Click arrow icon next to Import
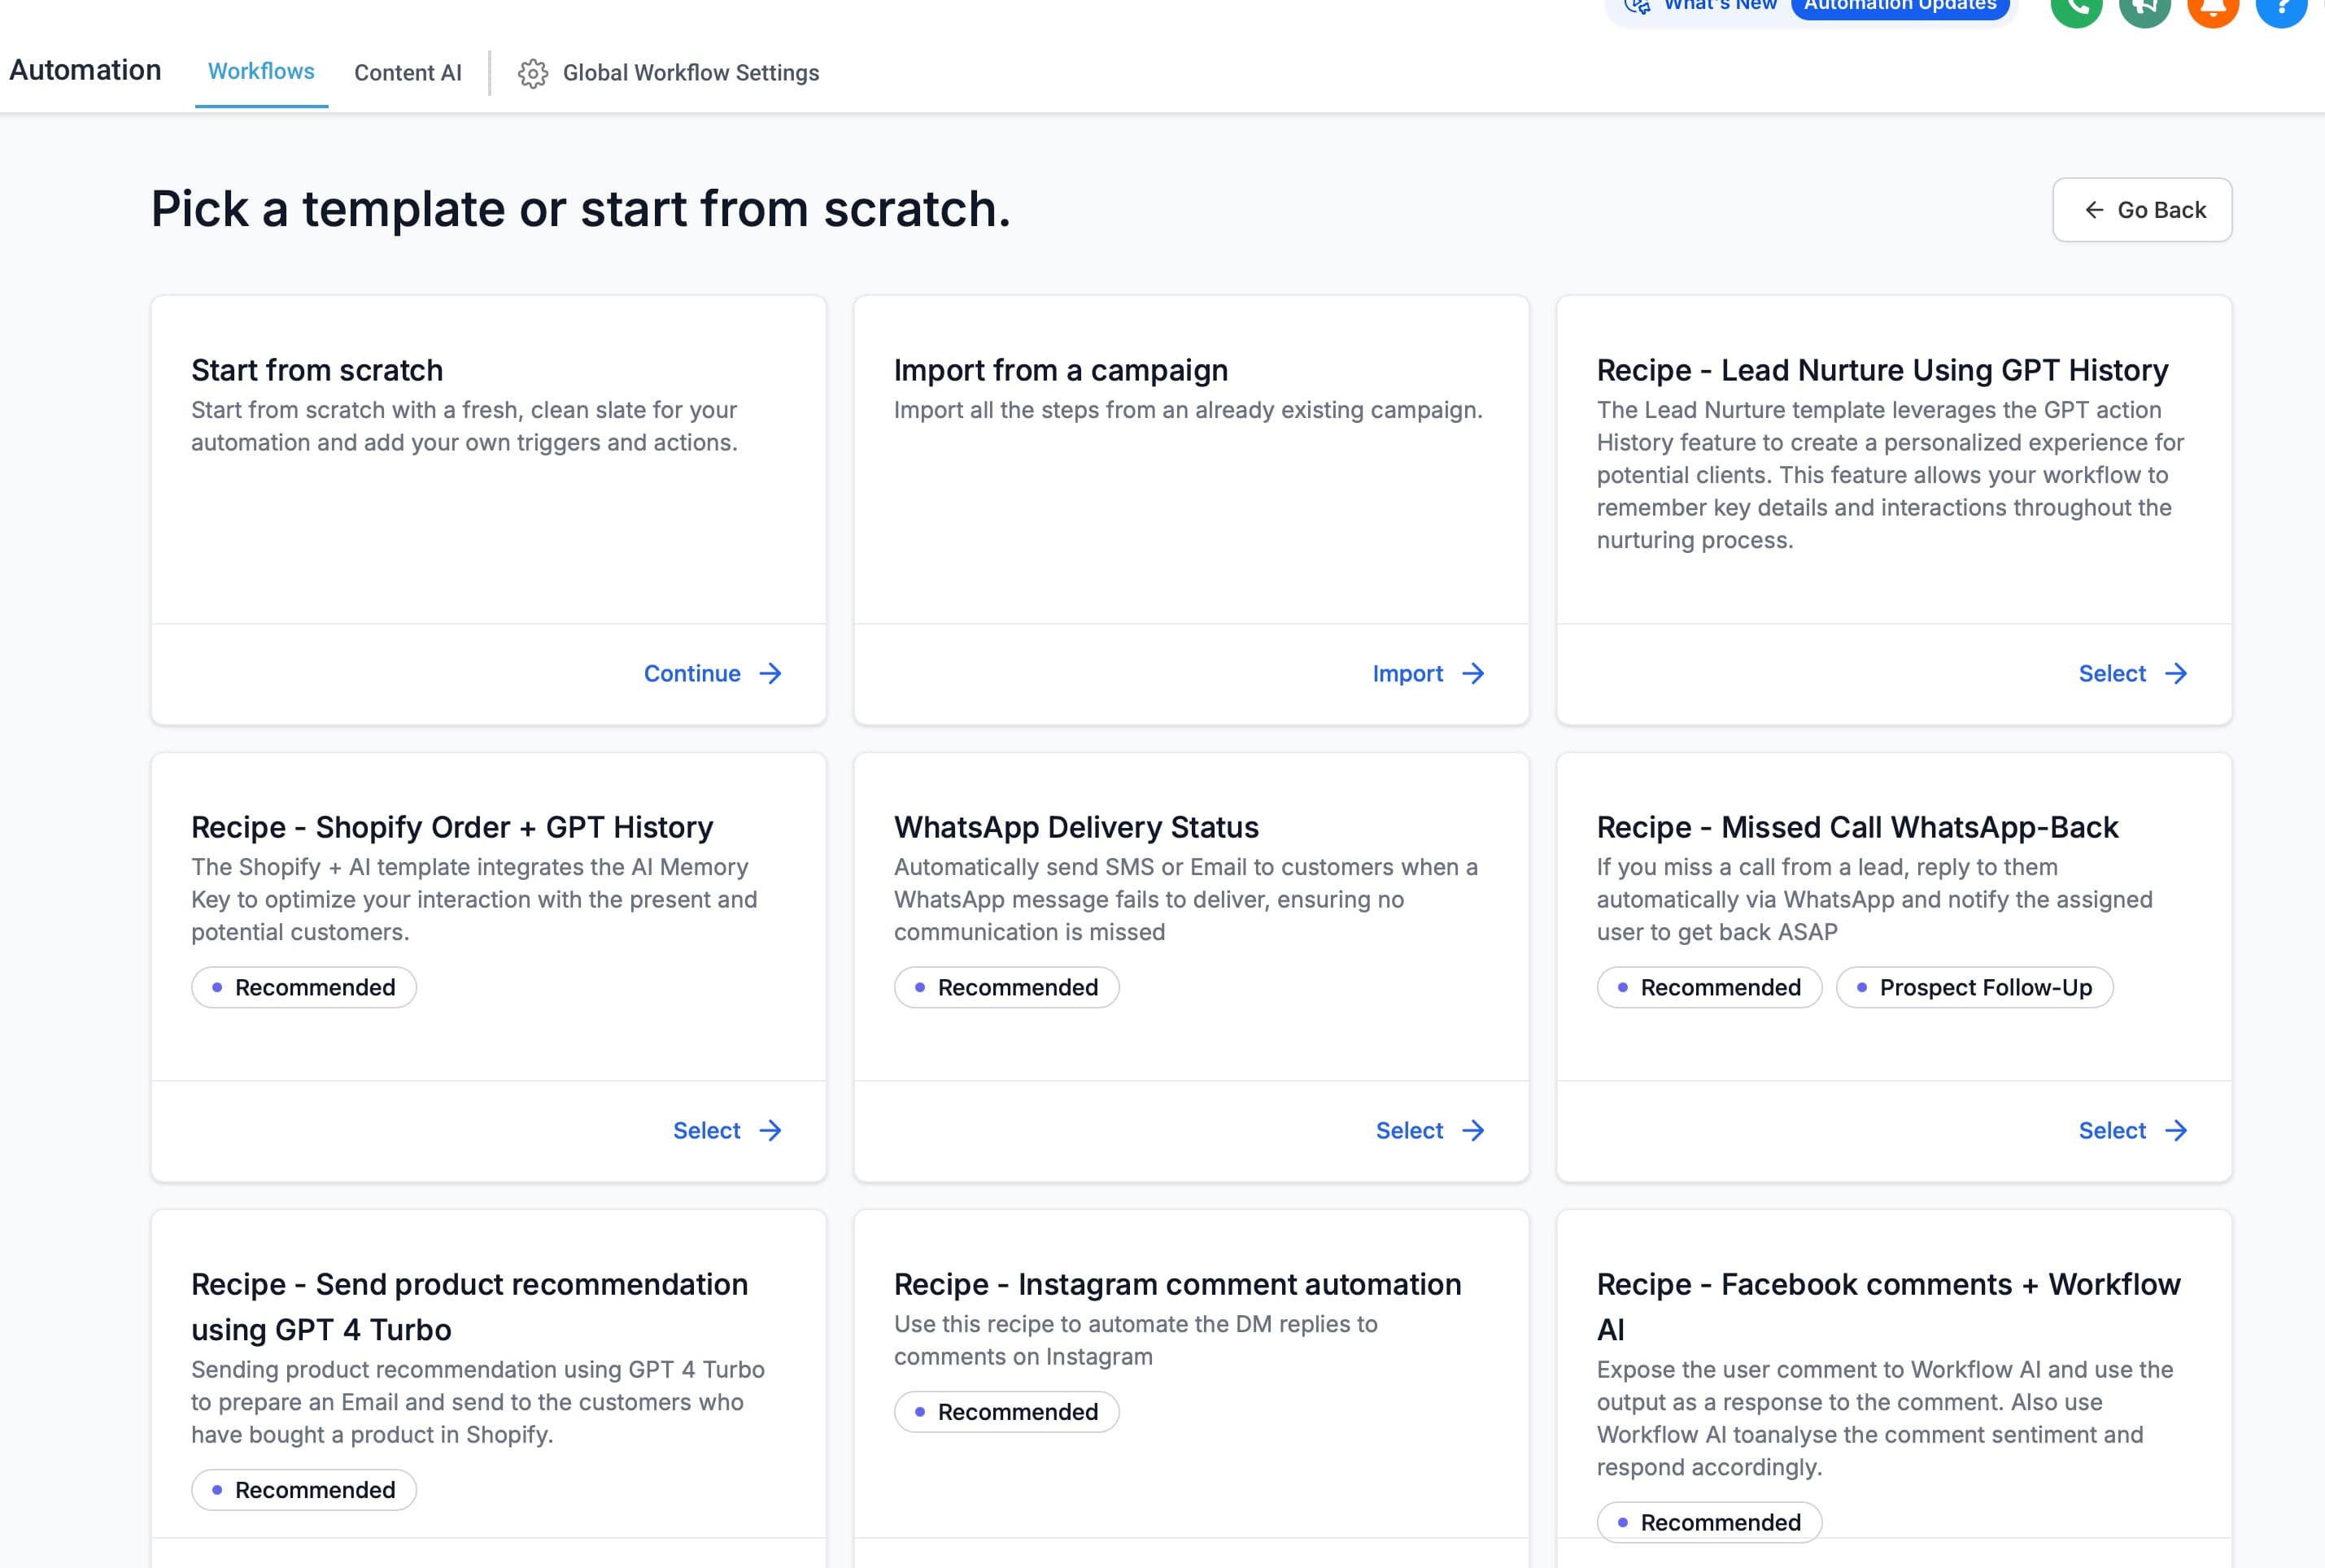The height and width of the screenshot is (1568, 2325). coord(1473,673)
